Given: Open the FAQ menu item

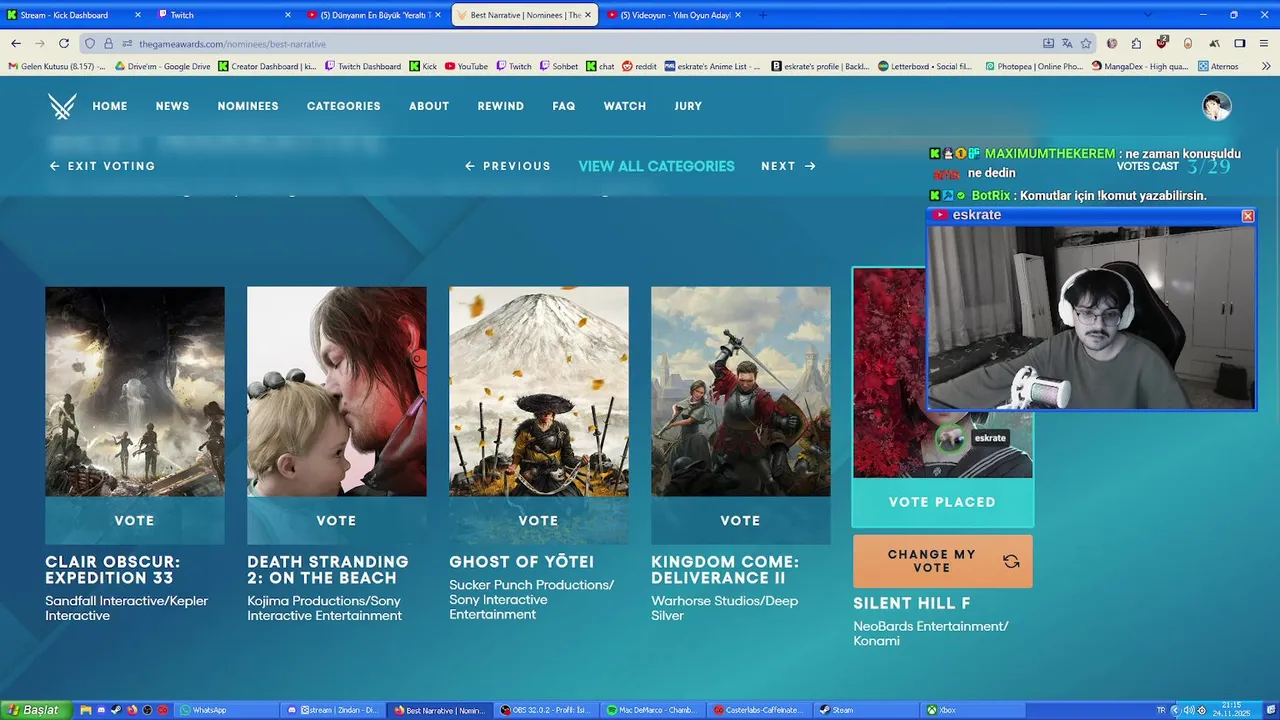Looking at the screenshot, I should tap(564, 106).
